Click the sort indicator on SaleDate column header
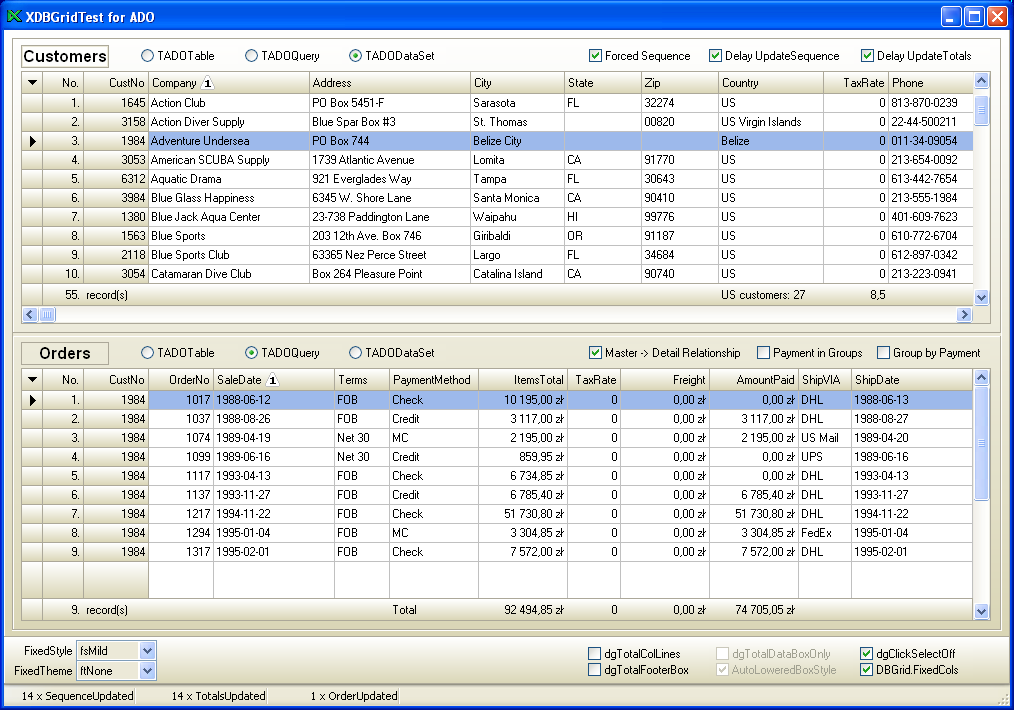1014x710 pixels. click(272, 380)
